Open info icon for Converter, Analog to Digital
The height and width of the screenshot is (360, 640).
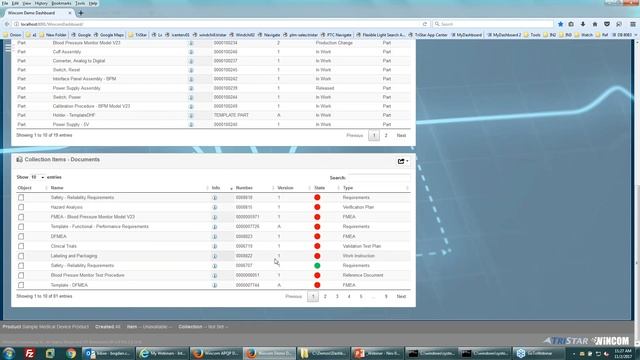click(191, 61)
